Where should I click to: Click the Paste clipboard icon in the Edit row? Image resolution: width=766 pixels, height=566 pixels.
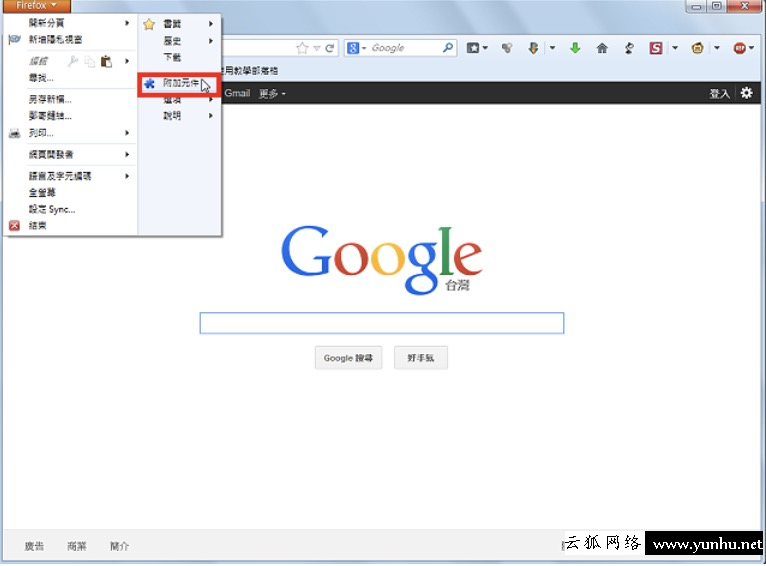point(106,61)
